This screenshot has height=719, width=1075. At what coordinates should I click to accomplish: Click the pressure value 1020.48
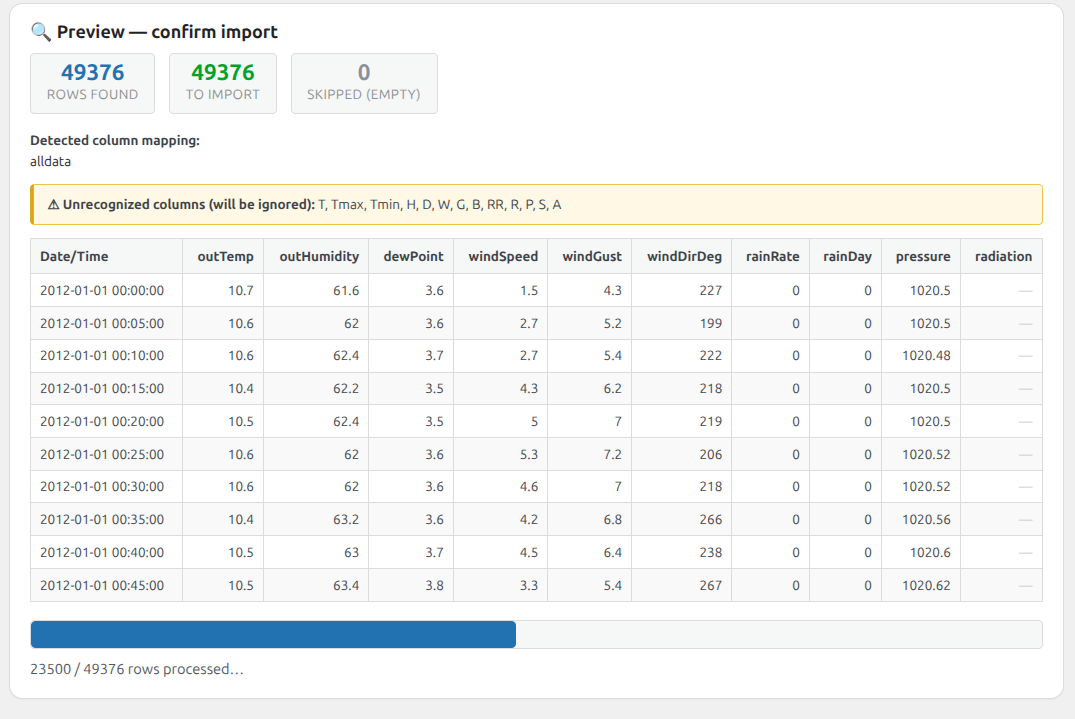[x=926, y=356]
